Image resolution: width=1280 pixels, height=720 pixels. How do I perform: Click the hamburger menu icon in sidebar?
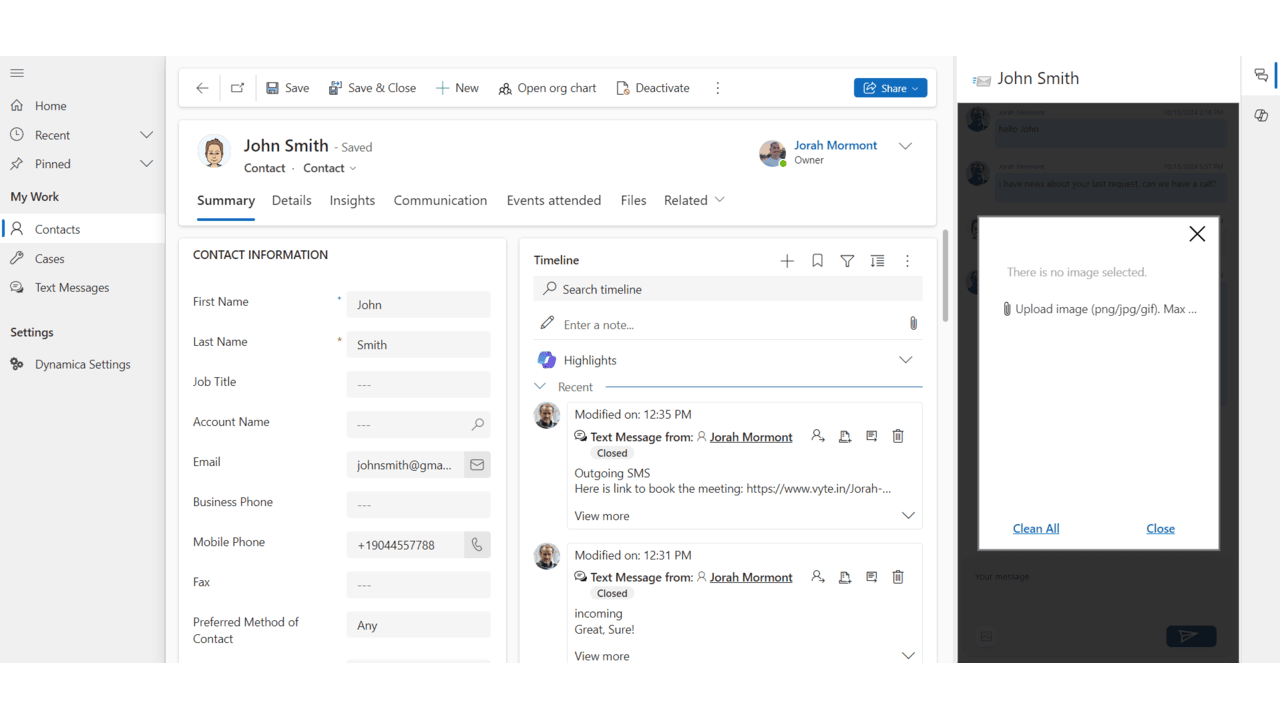point(17,73)
